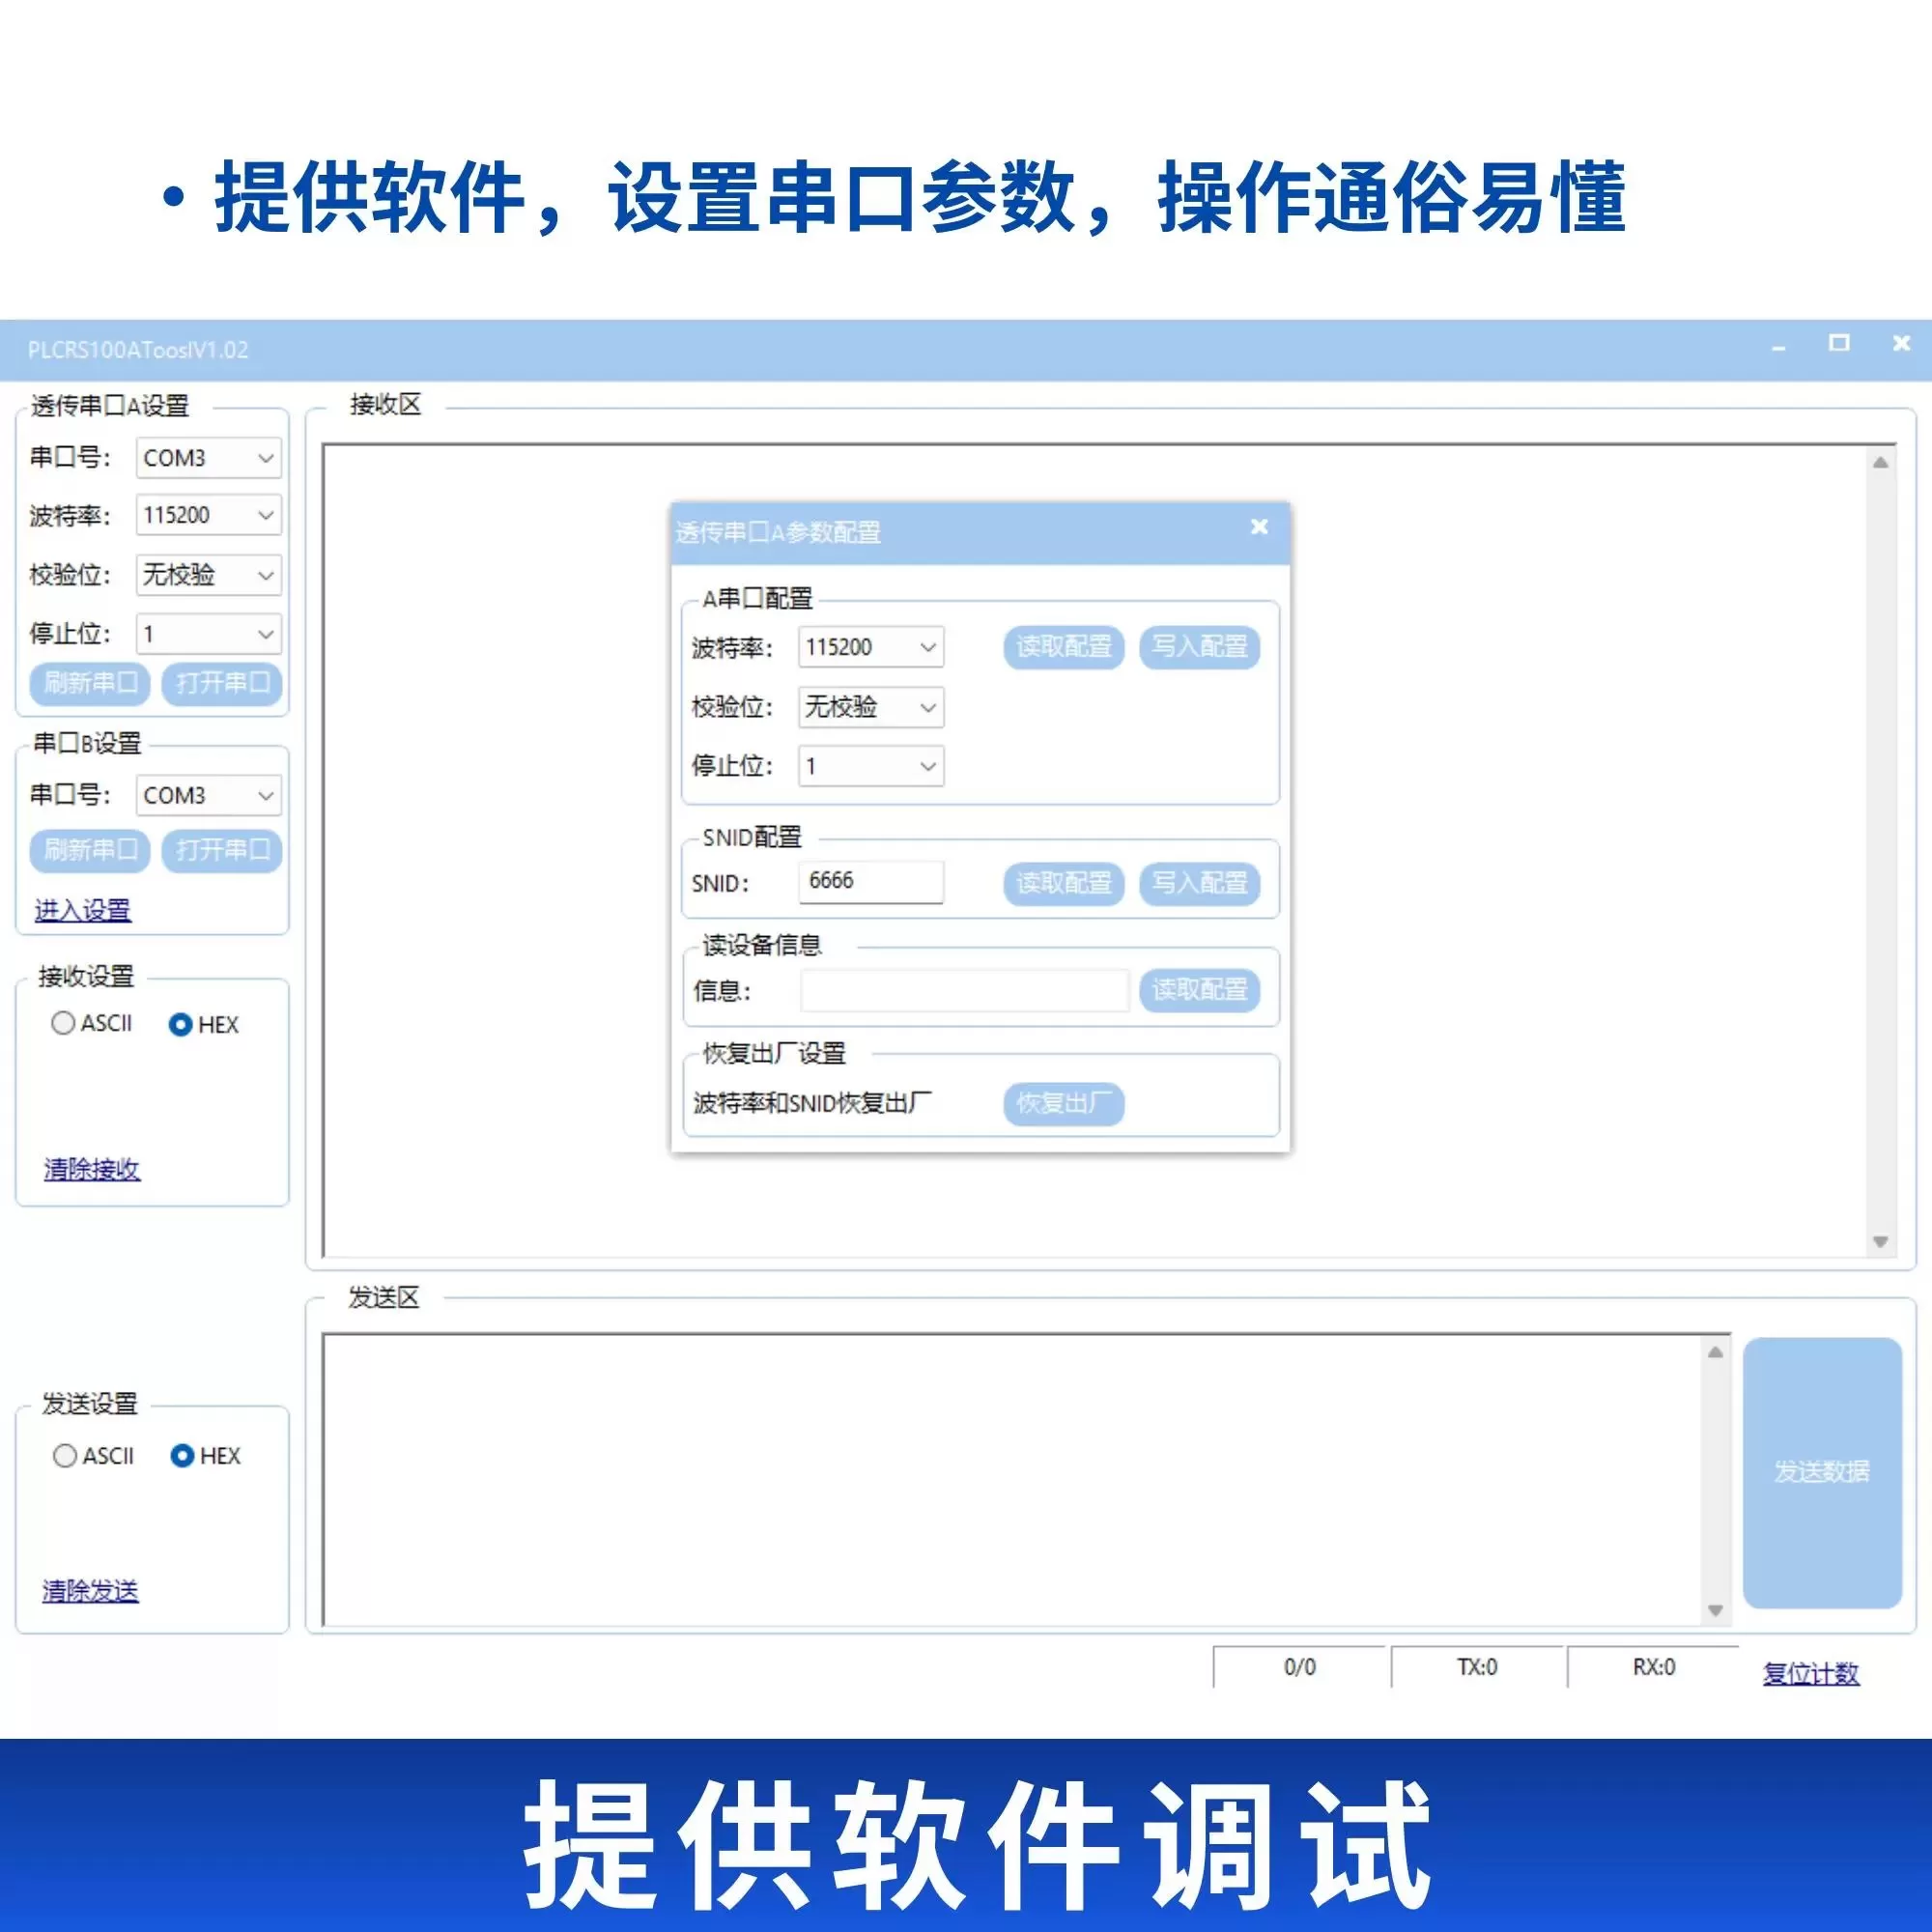Click the 接收区 scrollbar up arrow
The image size is (1932, 1932).
click(x=1881, y=462)
